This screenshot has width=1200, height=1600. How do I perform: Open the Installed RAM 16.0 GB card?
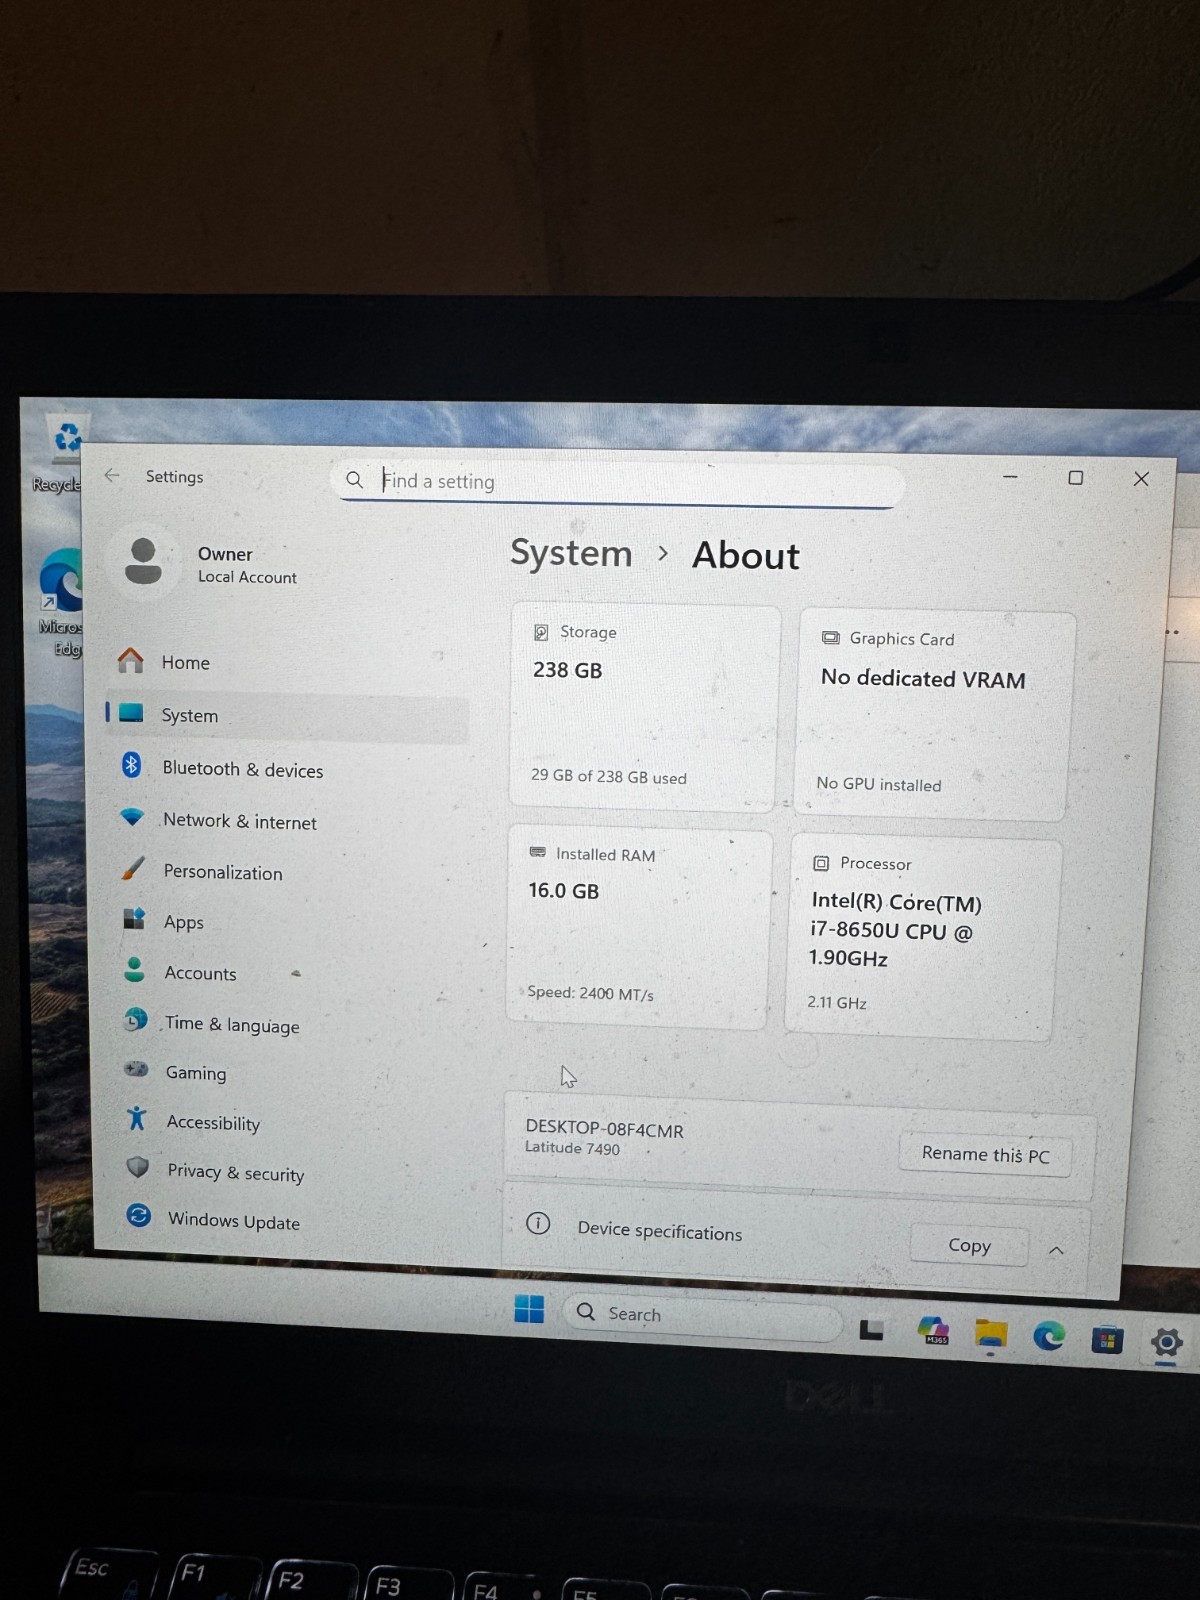(638, 926)
